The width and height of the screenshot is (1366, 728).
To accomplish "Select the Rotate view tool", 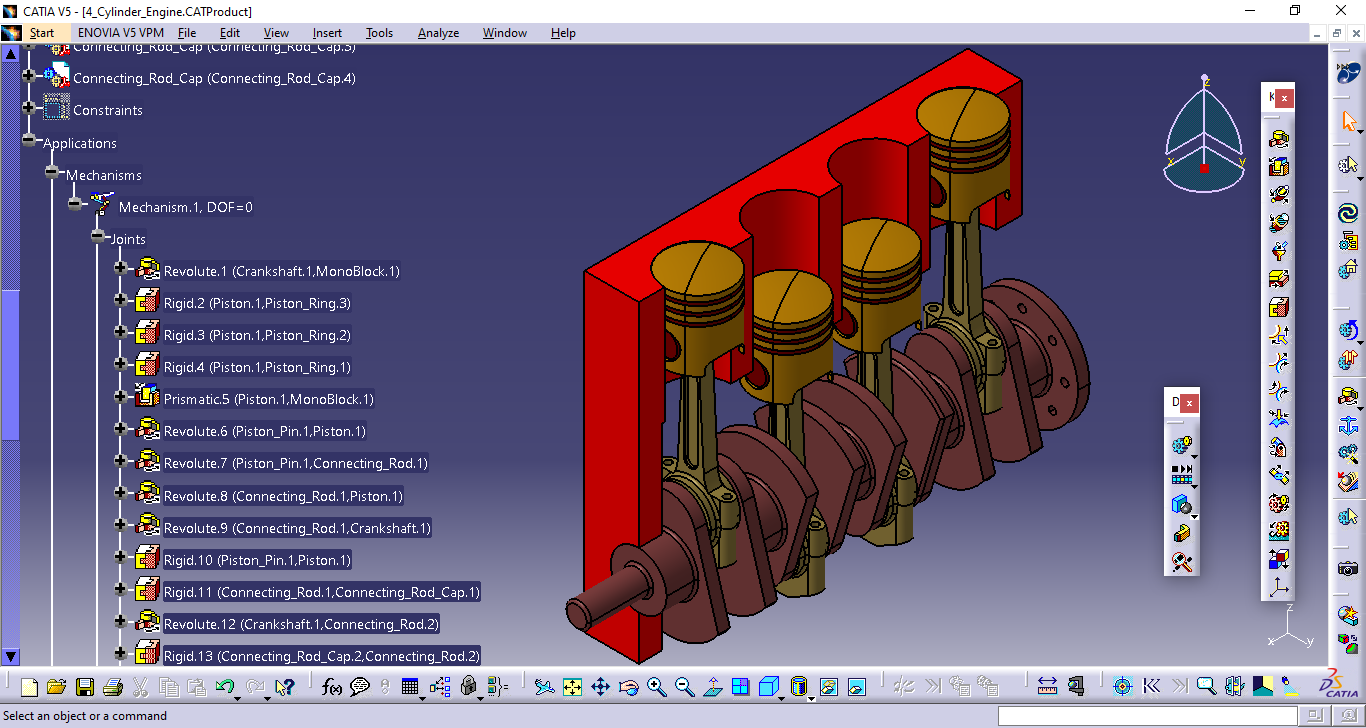I will (x=628, y=687).
